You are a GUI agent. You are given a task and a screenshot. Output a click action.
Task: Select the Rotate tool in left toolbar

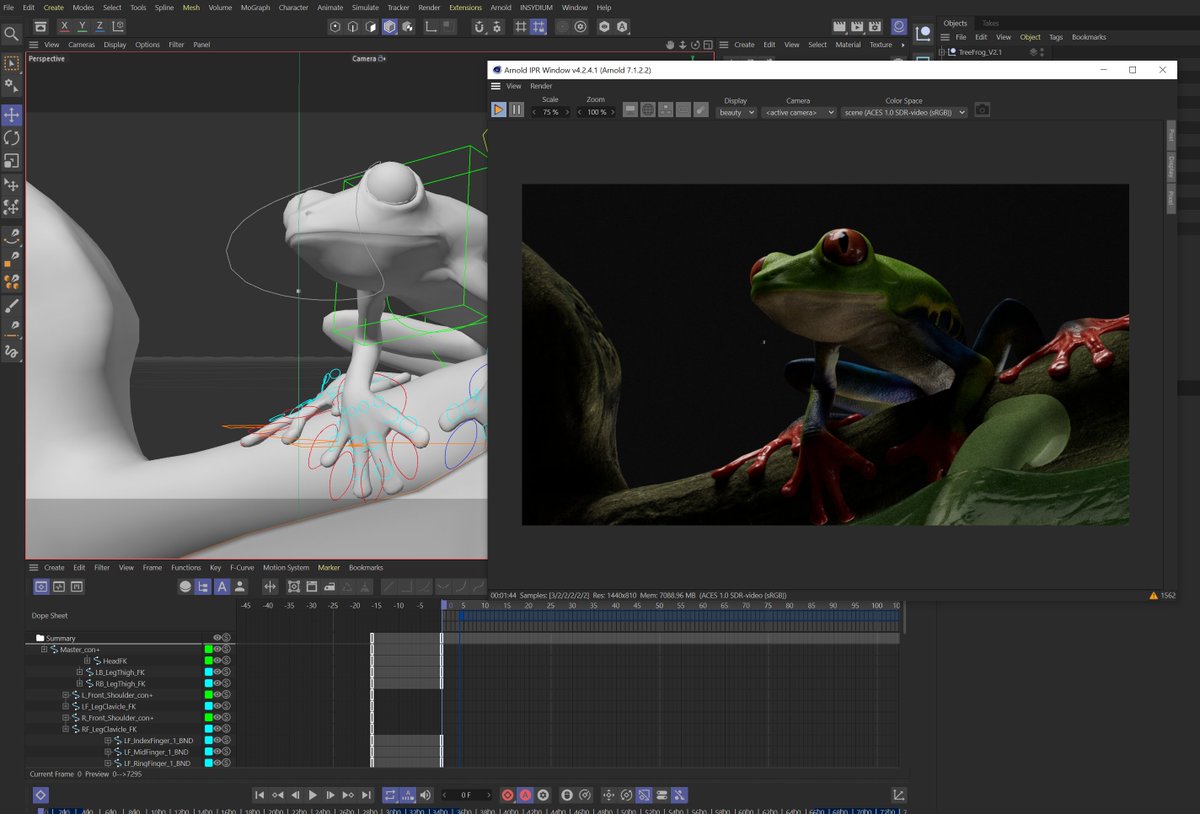[x=12, y=138]
